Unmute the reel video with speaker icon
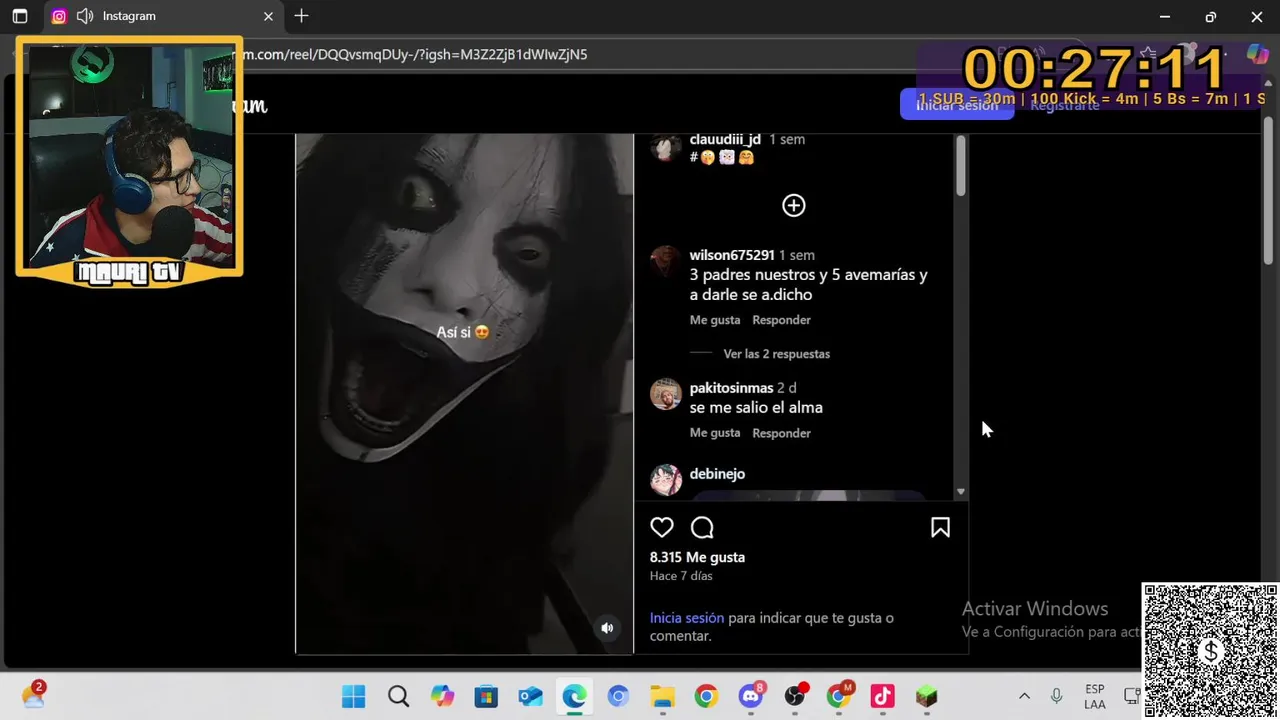Screen dimensions: 1280x720 (607, 628)
